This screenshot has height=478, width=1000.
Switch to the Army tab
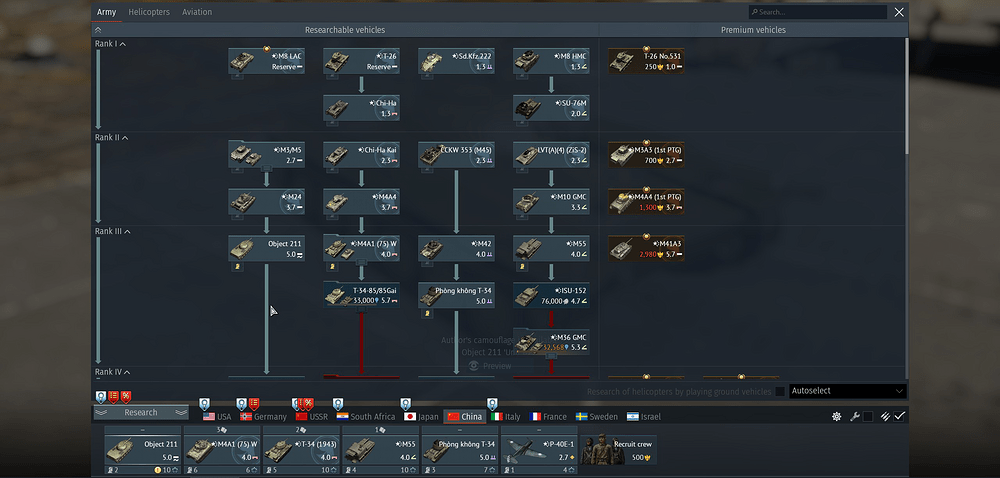click(x=107, y=12)
